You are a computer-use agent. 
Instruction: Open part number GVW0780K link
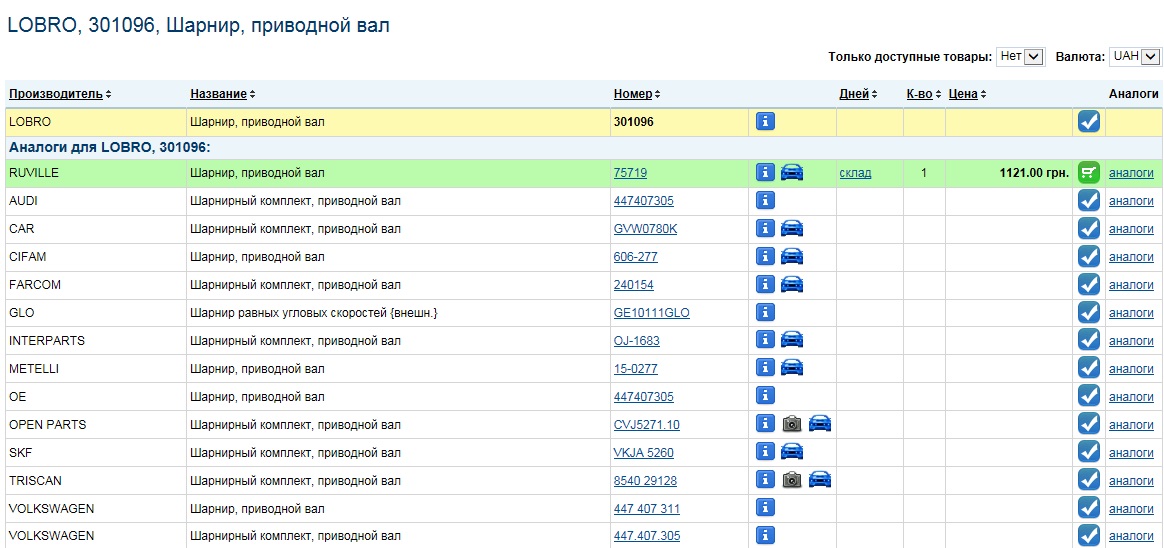[645, 229]
